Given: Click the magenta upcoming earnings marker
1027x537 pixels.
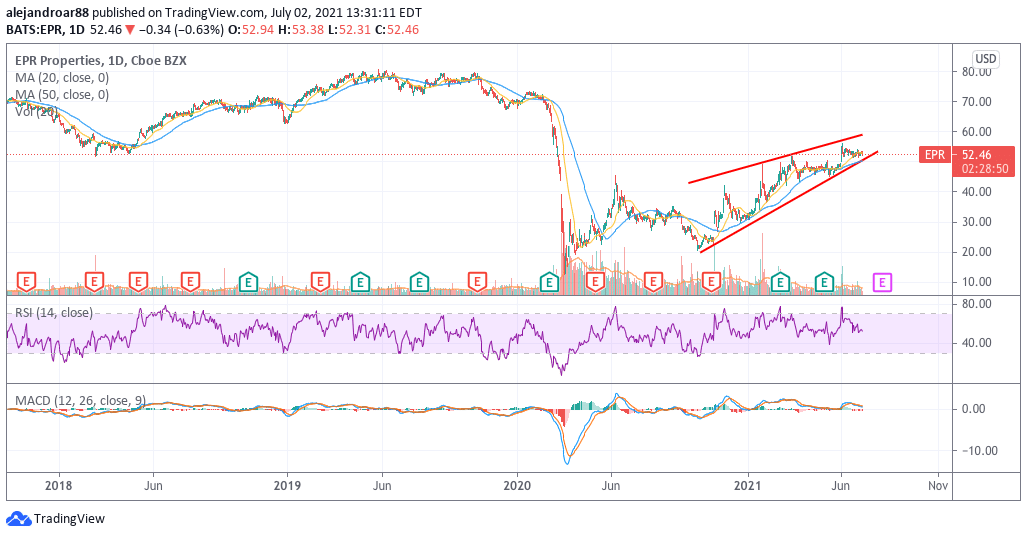Looking at the screenshot, I should point(882,283).
